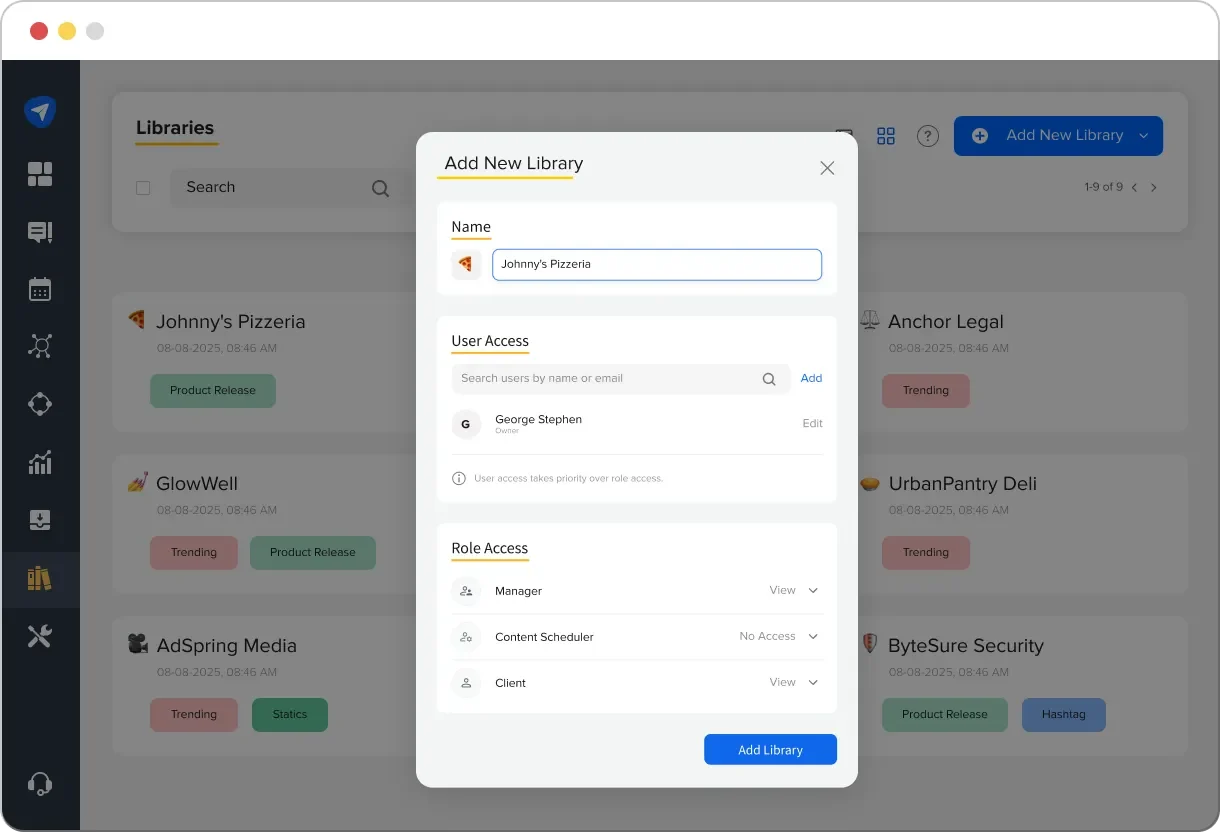Click the Add link in User Access

pyautogui.click(x=811, y=378)
